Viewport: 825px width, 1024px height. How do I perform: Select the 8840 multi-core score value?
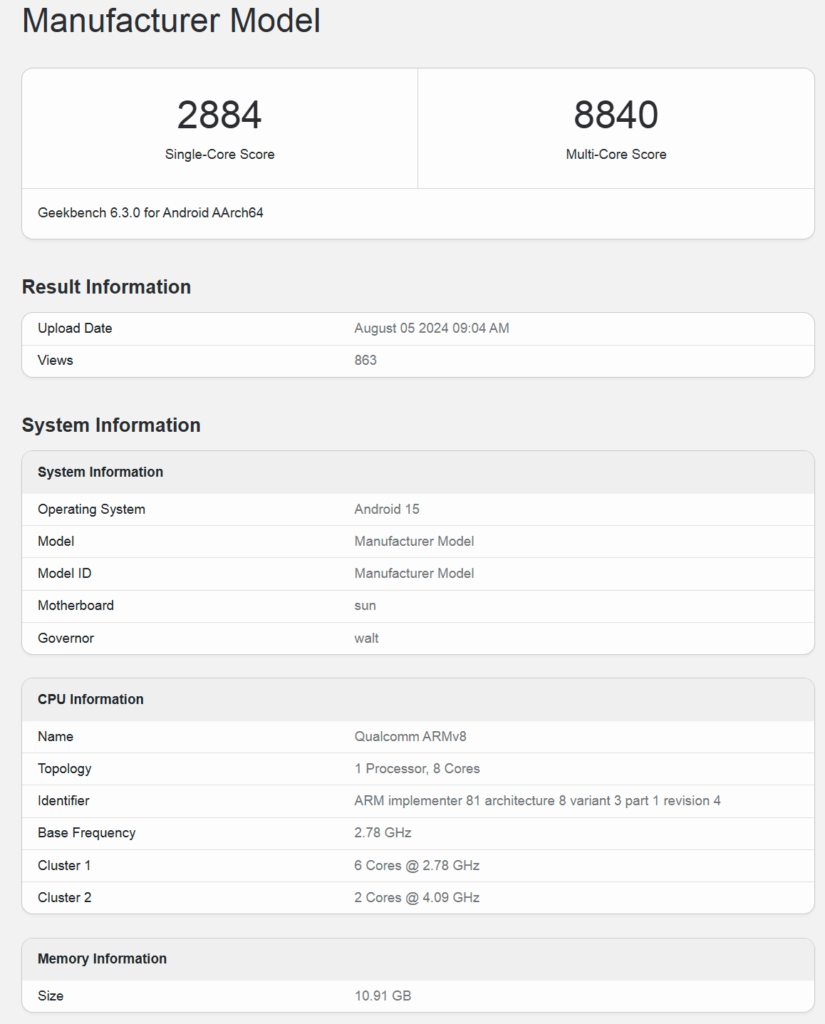coord(616,115)
